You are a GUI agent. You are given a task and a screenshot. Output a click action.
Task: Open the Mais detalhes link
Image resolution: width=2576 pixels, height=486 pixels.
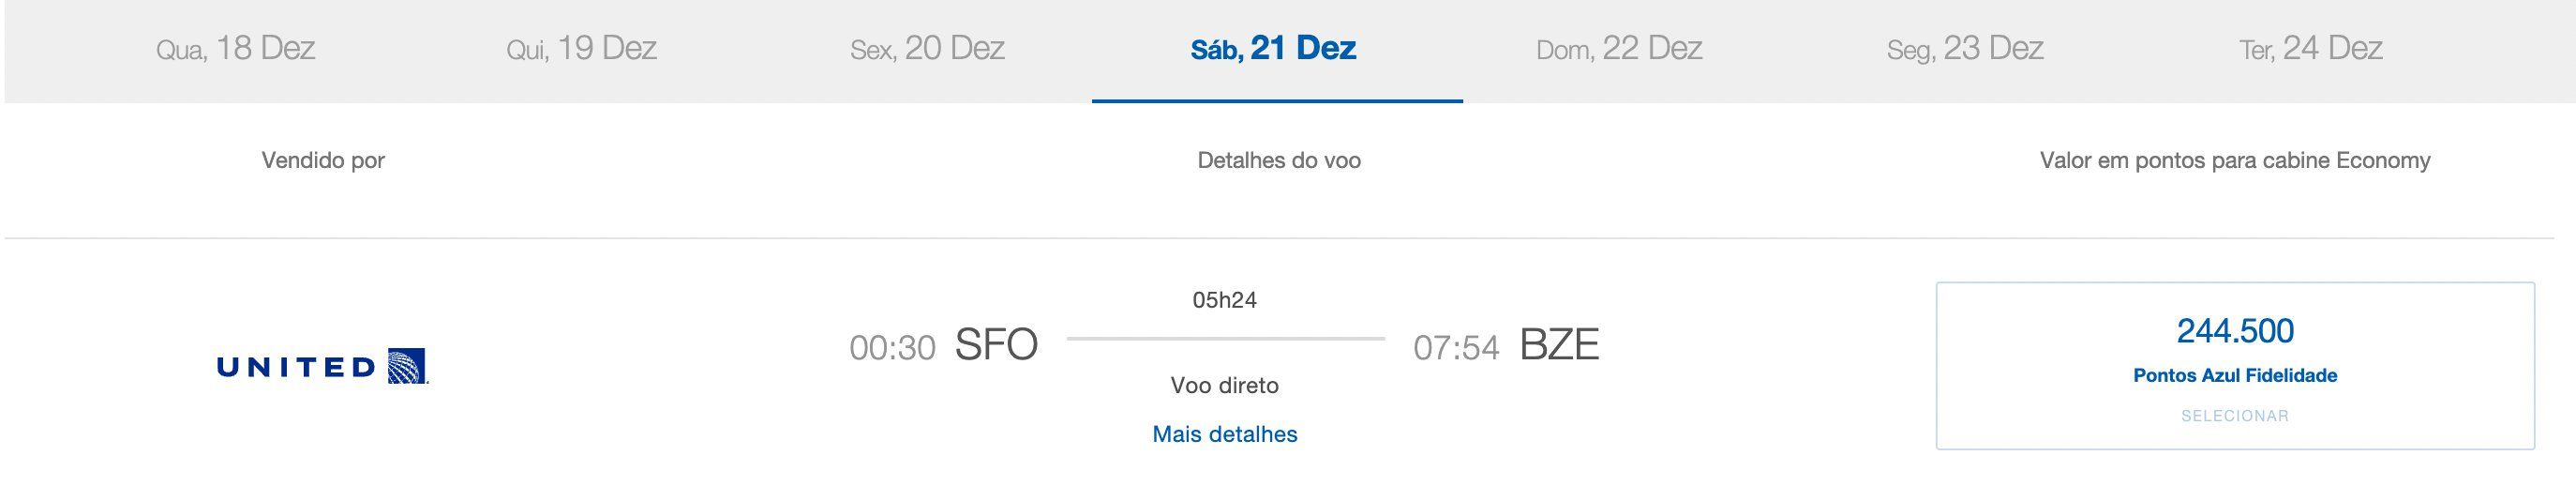1225,434
